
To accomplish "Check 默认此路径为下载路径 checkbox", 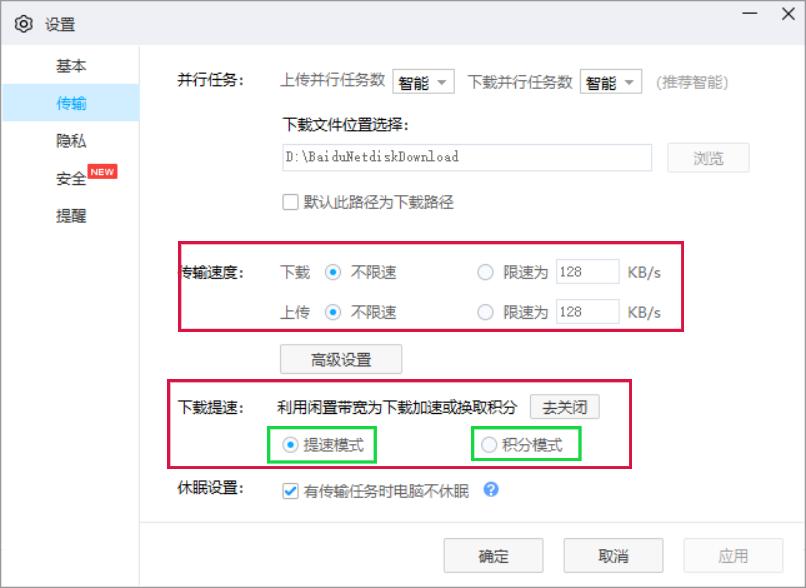I will pos(289,203).
